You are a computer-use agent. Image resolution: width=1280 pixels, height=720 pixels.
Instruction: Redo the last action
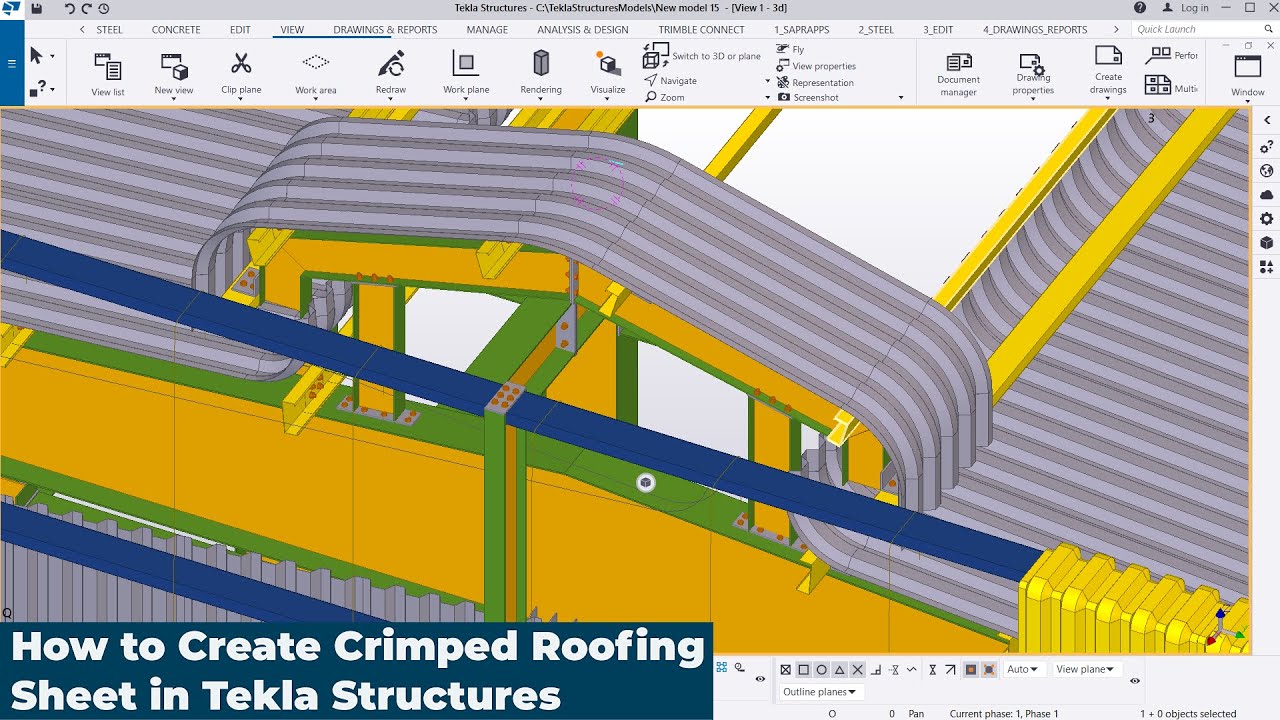point(87,8)
